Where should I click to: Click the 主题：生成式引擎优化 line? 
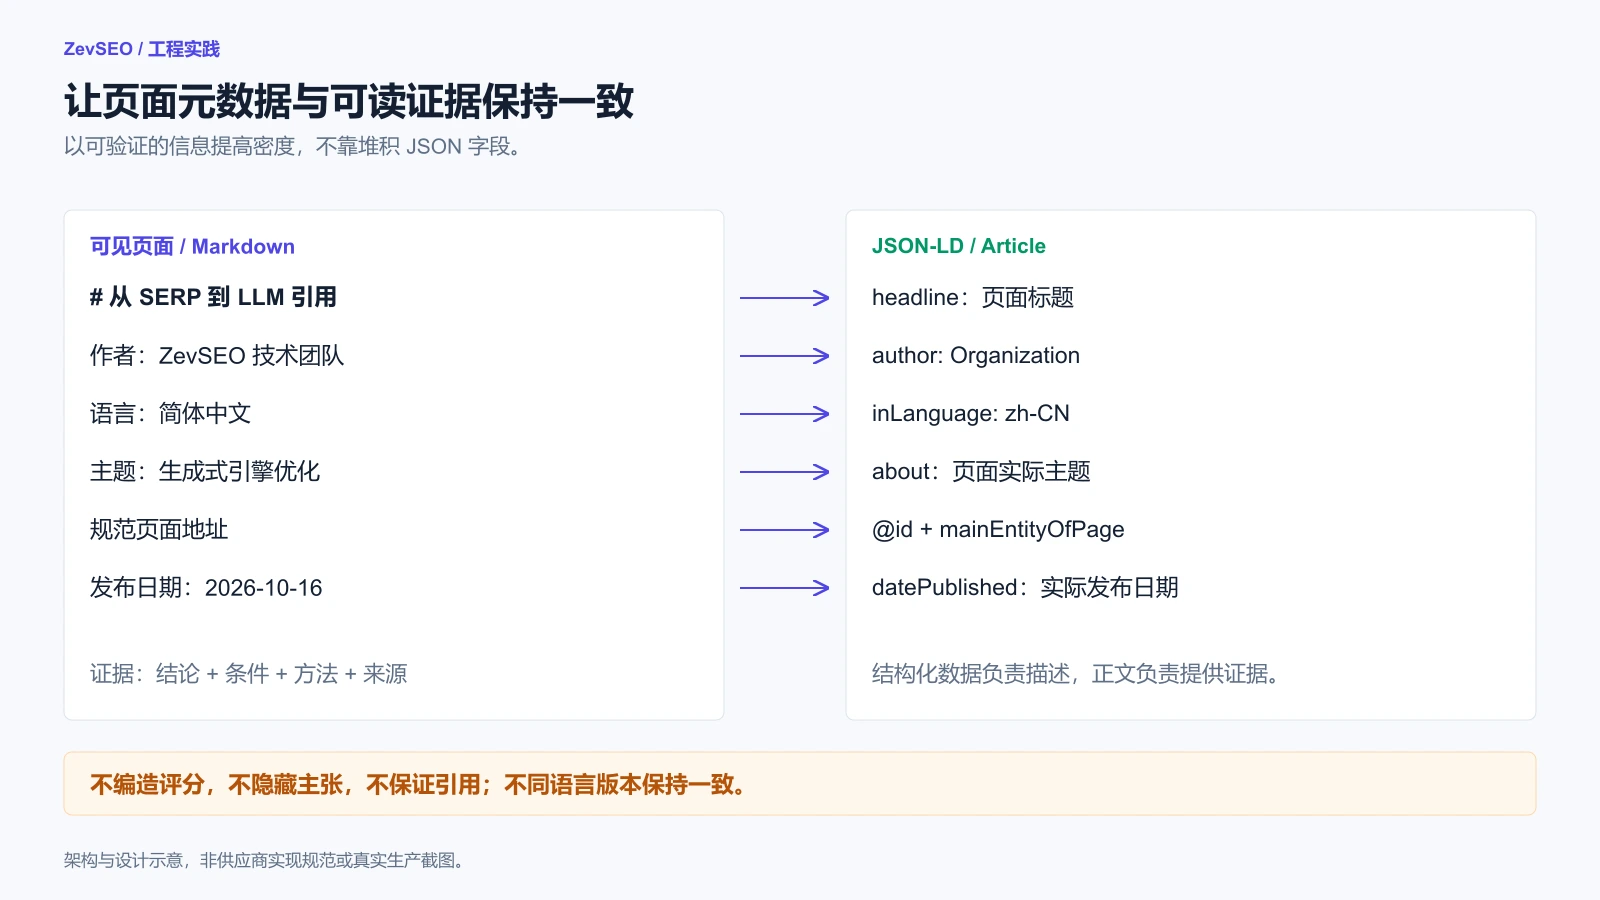point(205,471)
